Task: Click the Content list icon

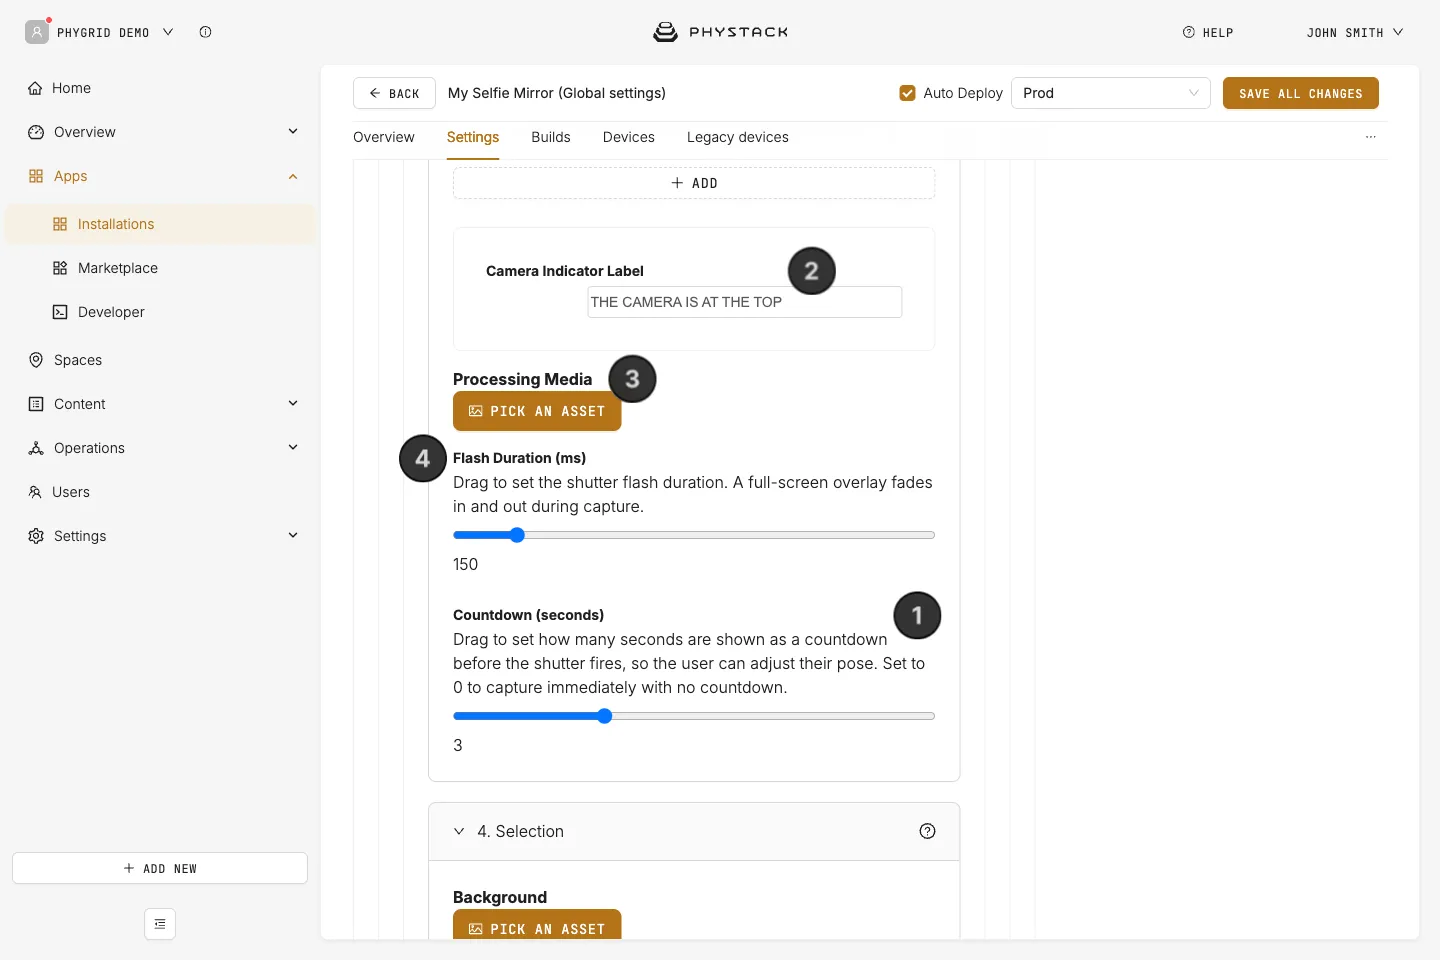Action: [36, 404]
